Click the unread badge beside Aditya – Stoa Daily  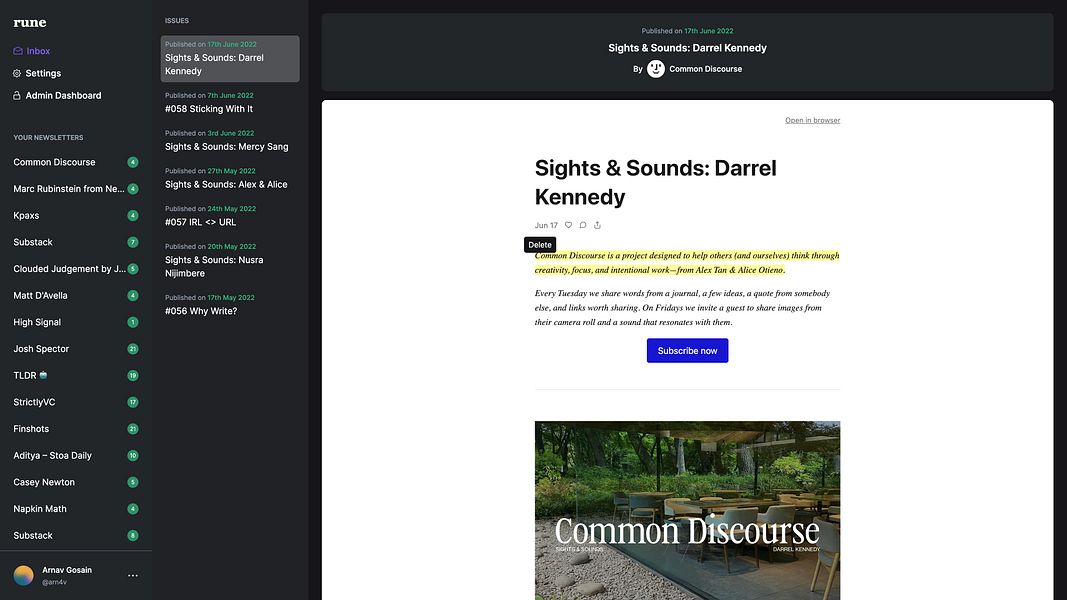(x=133, y=456)
